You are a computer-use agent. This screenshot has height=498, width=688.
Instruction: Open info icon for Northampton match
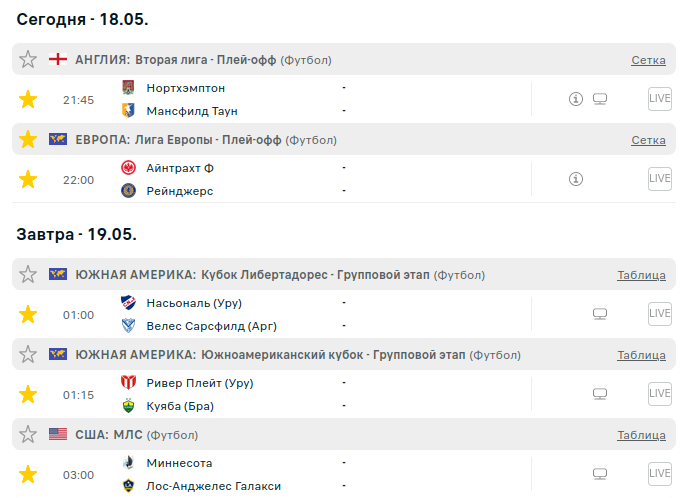coord(575,99)
